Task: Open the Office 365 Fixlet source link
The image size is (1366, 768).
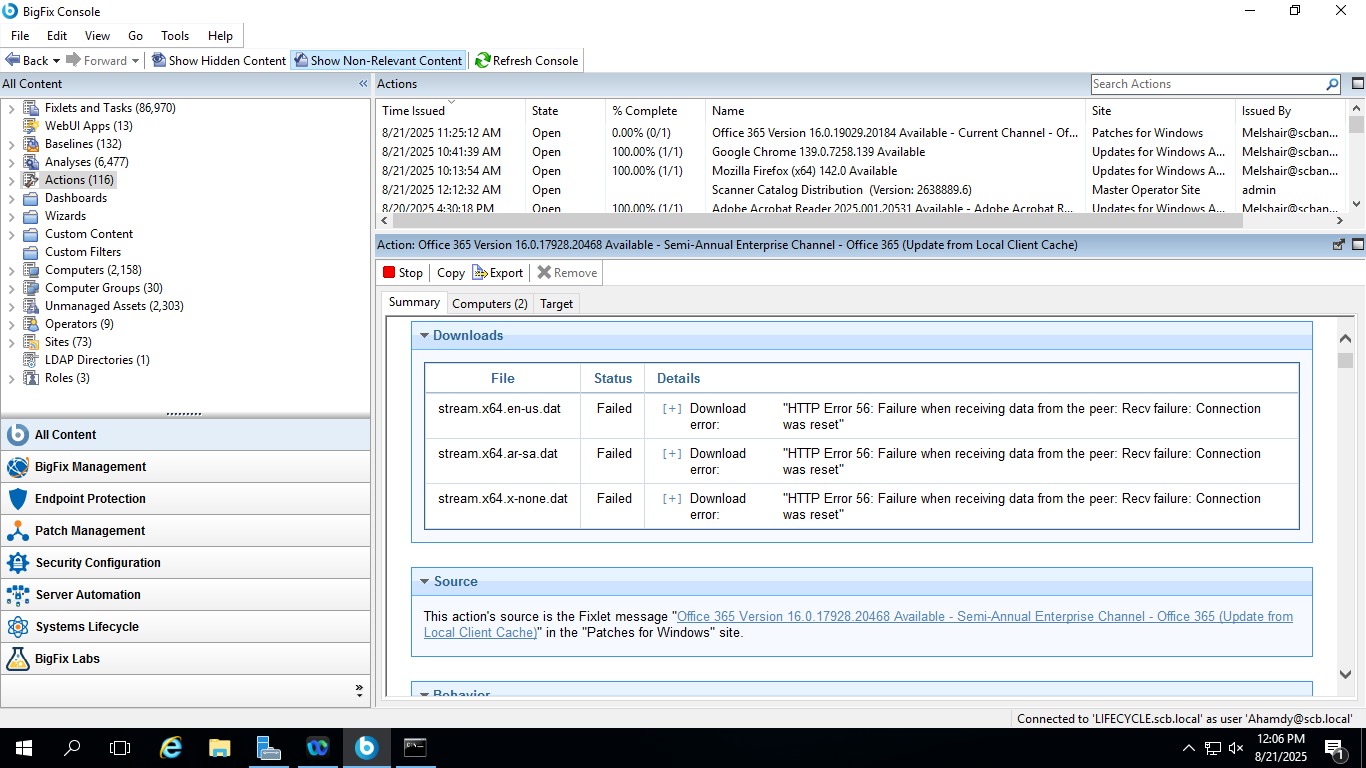Action: tap(984, 617)
